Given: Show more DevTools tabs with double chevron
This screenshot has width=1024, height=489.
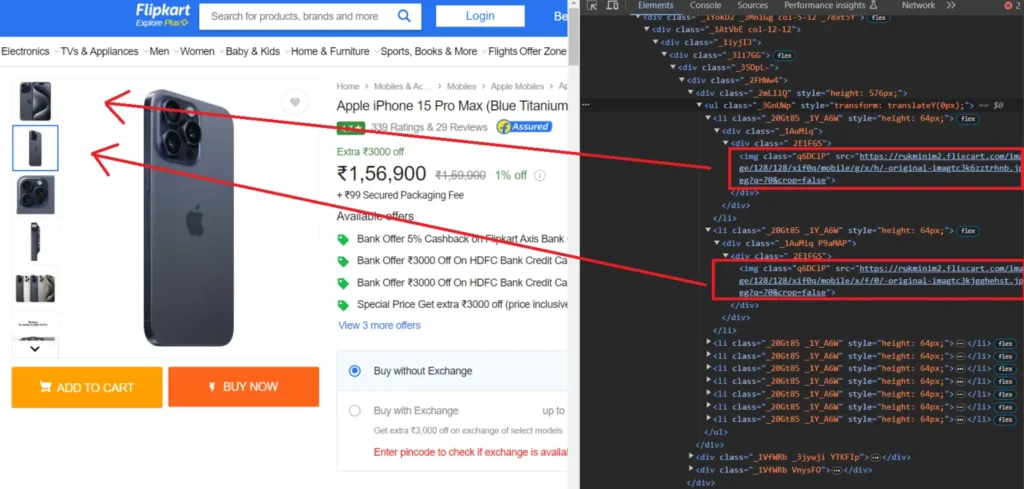Looking at the screenshot, I should tap(951, 5).
